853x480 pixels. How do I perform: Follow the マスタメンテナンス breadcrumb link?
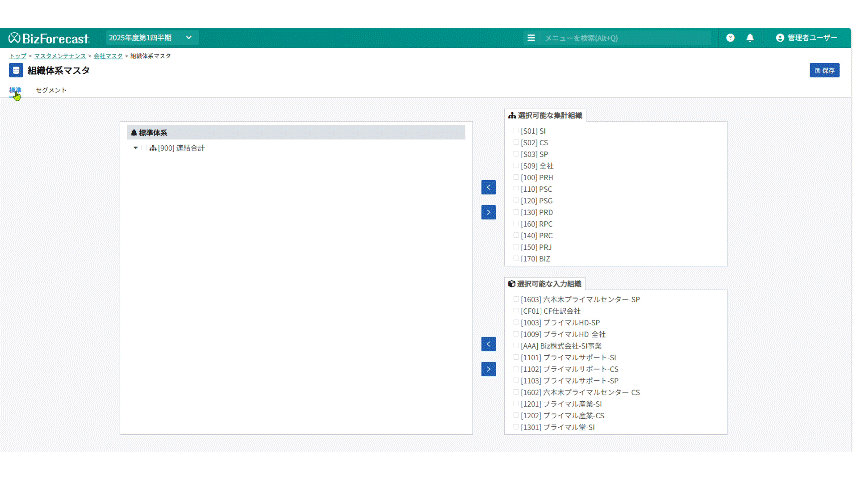click(x=60, y=56)
